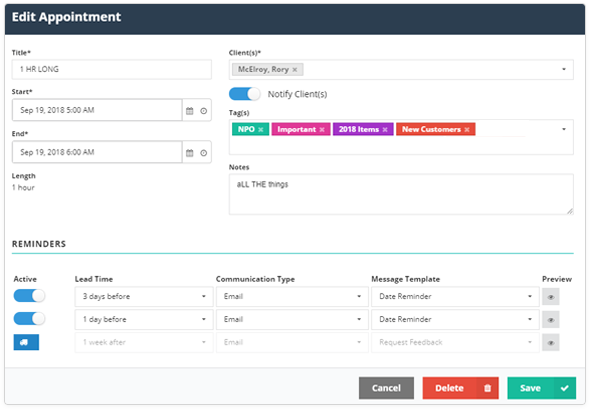Remove the New Customers tag
The image size is (591, 411).
point(467,129)
